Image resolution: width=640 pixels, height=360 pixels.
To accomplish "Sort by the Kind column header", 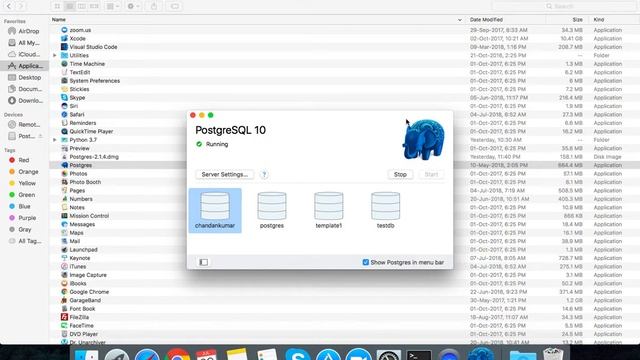I will (x=613, y=20).
